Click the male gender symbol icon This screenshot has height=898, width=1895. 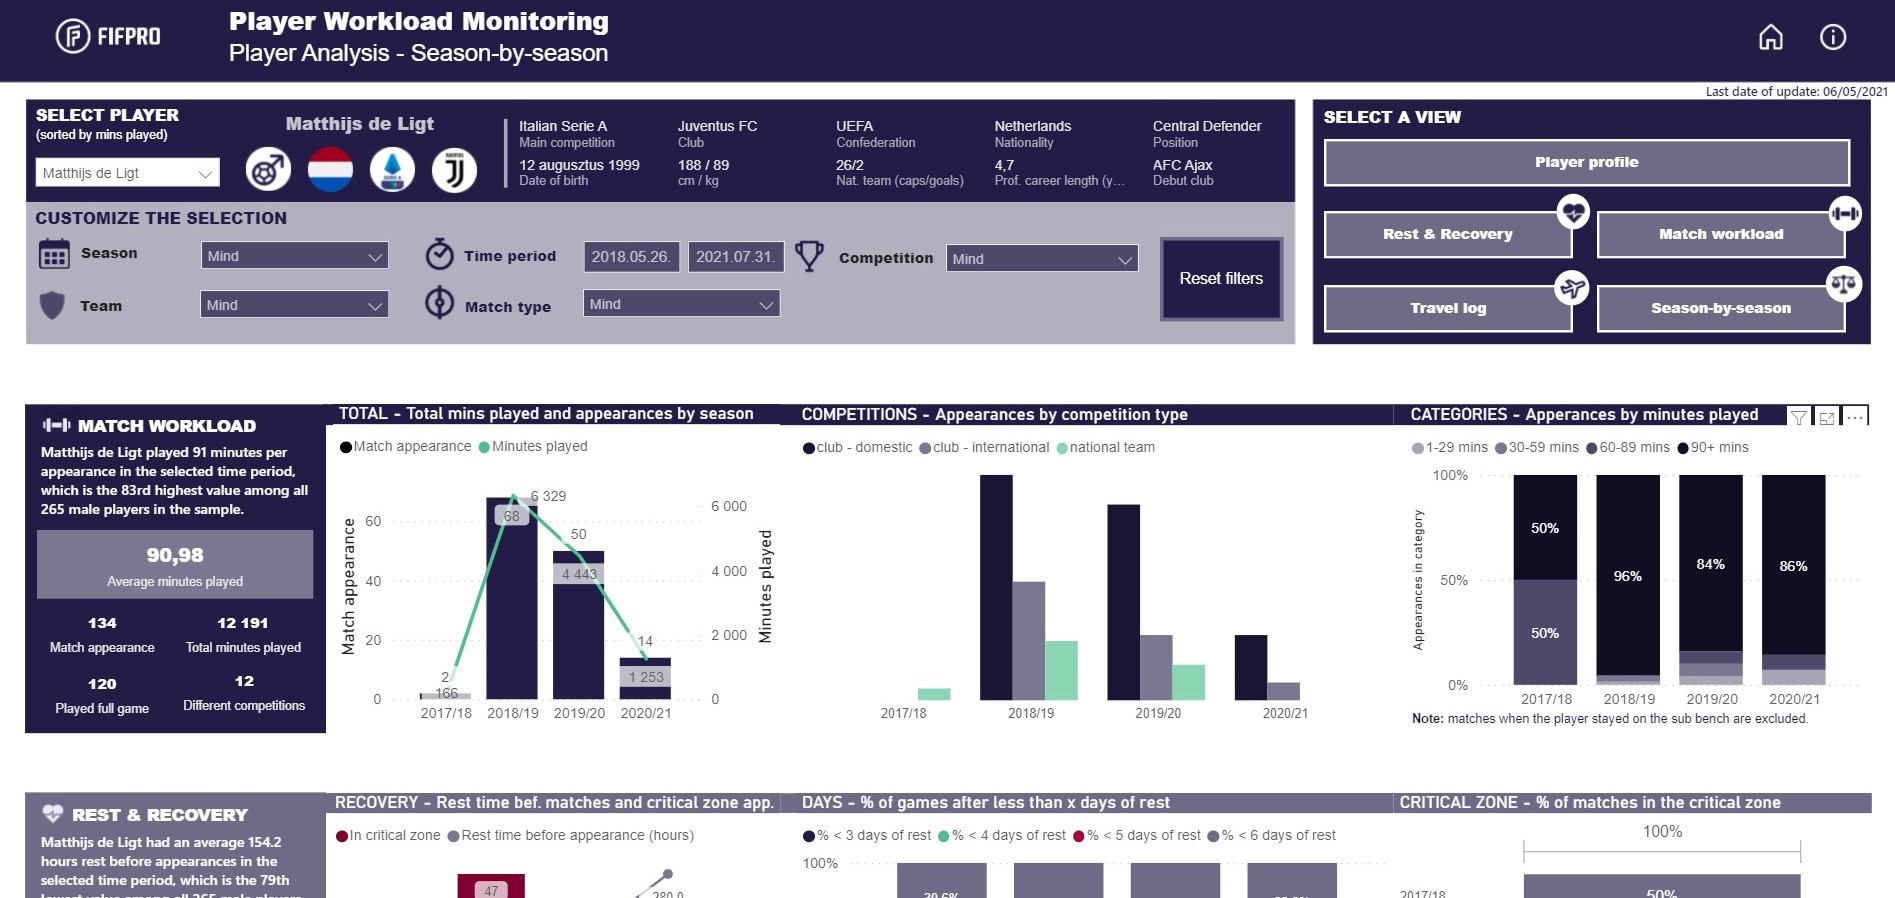[x=268, y=171]
